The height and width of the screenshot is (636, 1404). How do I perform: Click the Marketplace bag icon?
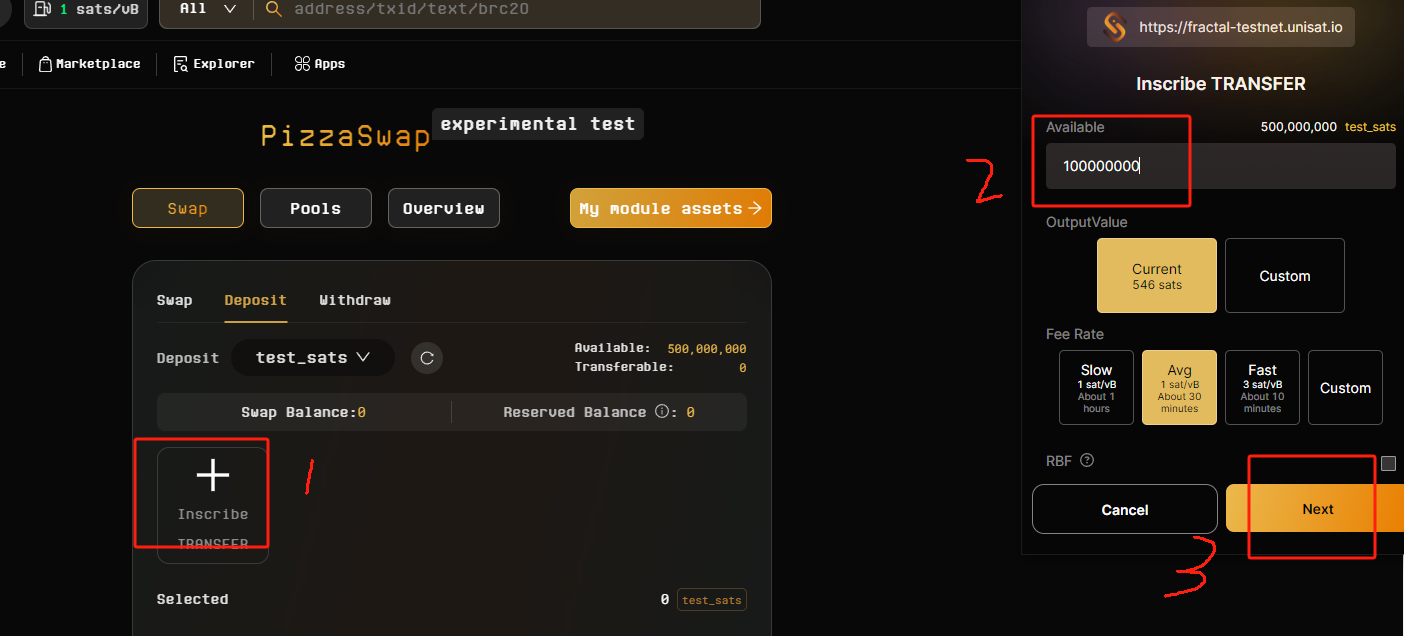click(45, 64)
